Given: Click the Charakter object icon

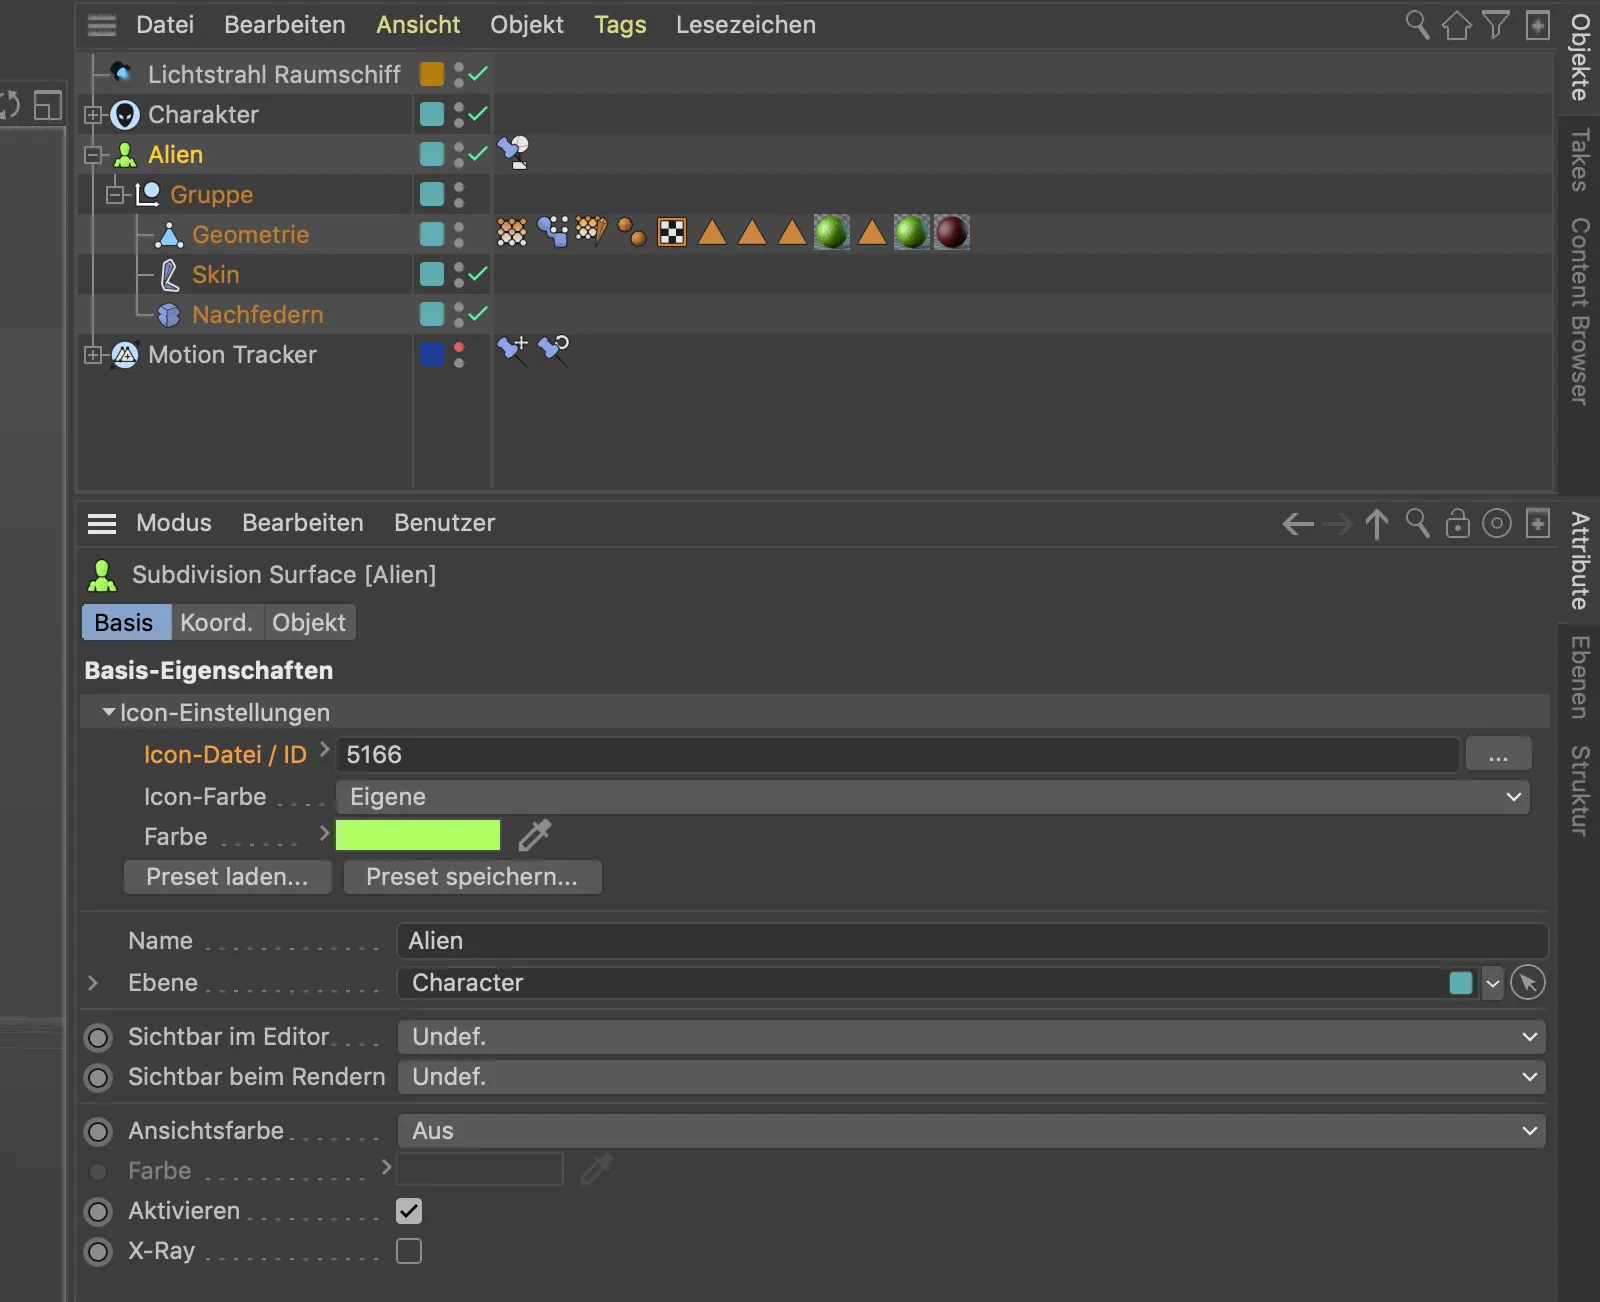Looking at the screenshot, I should point(125,115).
